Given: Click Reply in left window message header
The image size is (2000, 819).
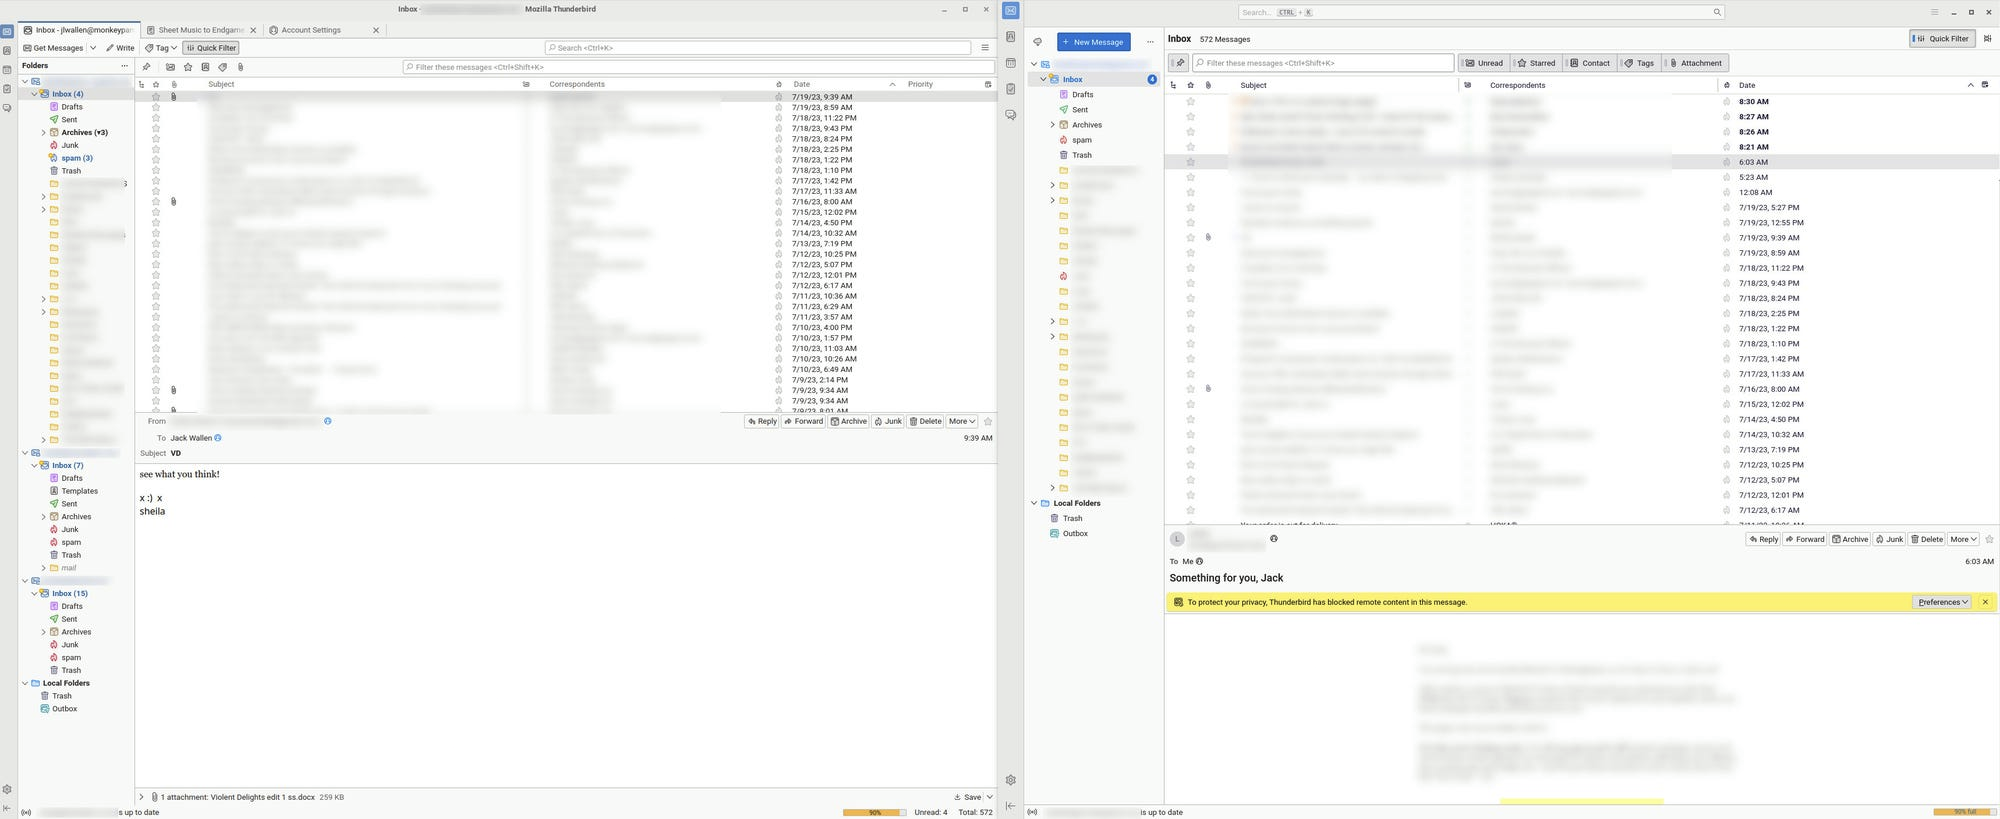Looking at the screenshot, I should [x=762, y=421].
